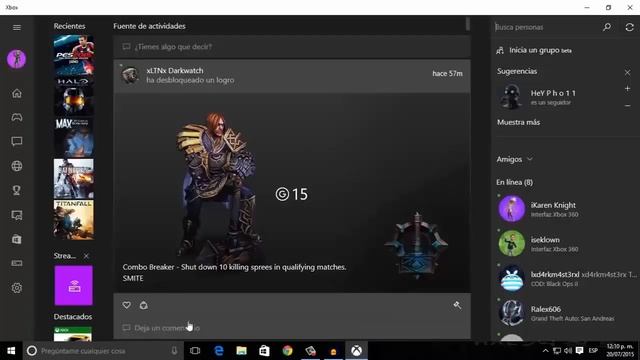Expand the Amigos dropdown filter
Viewport: 640px width, 360px height.
515,159
